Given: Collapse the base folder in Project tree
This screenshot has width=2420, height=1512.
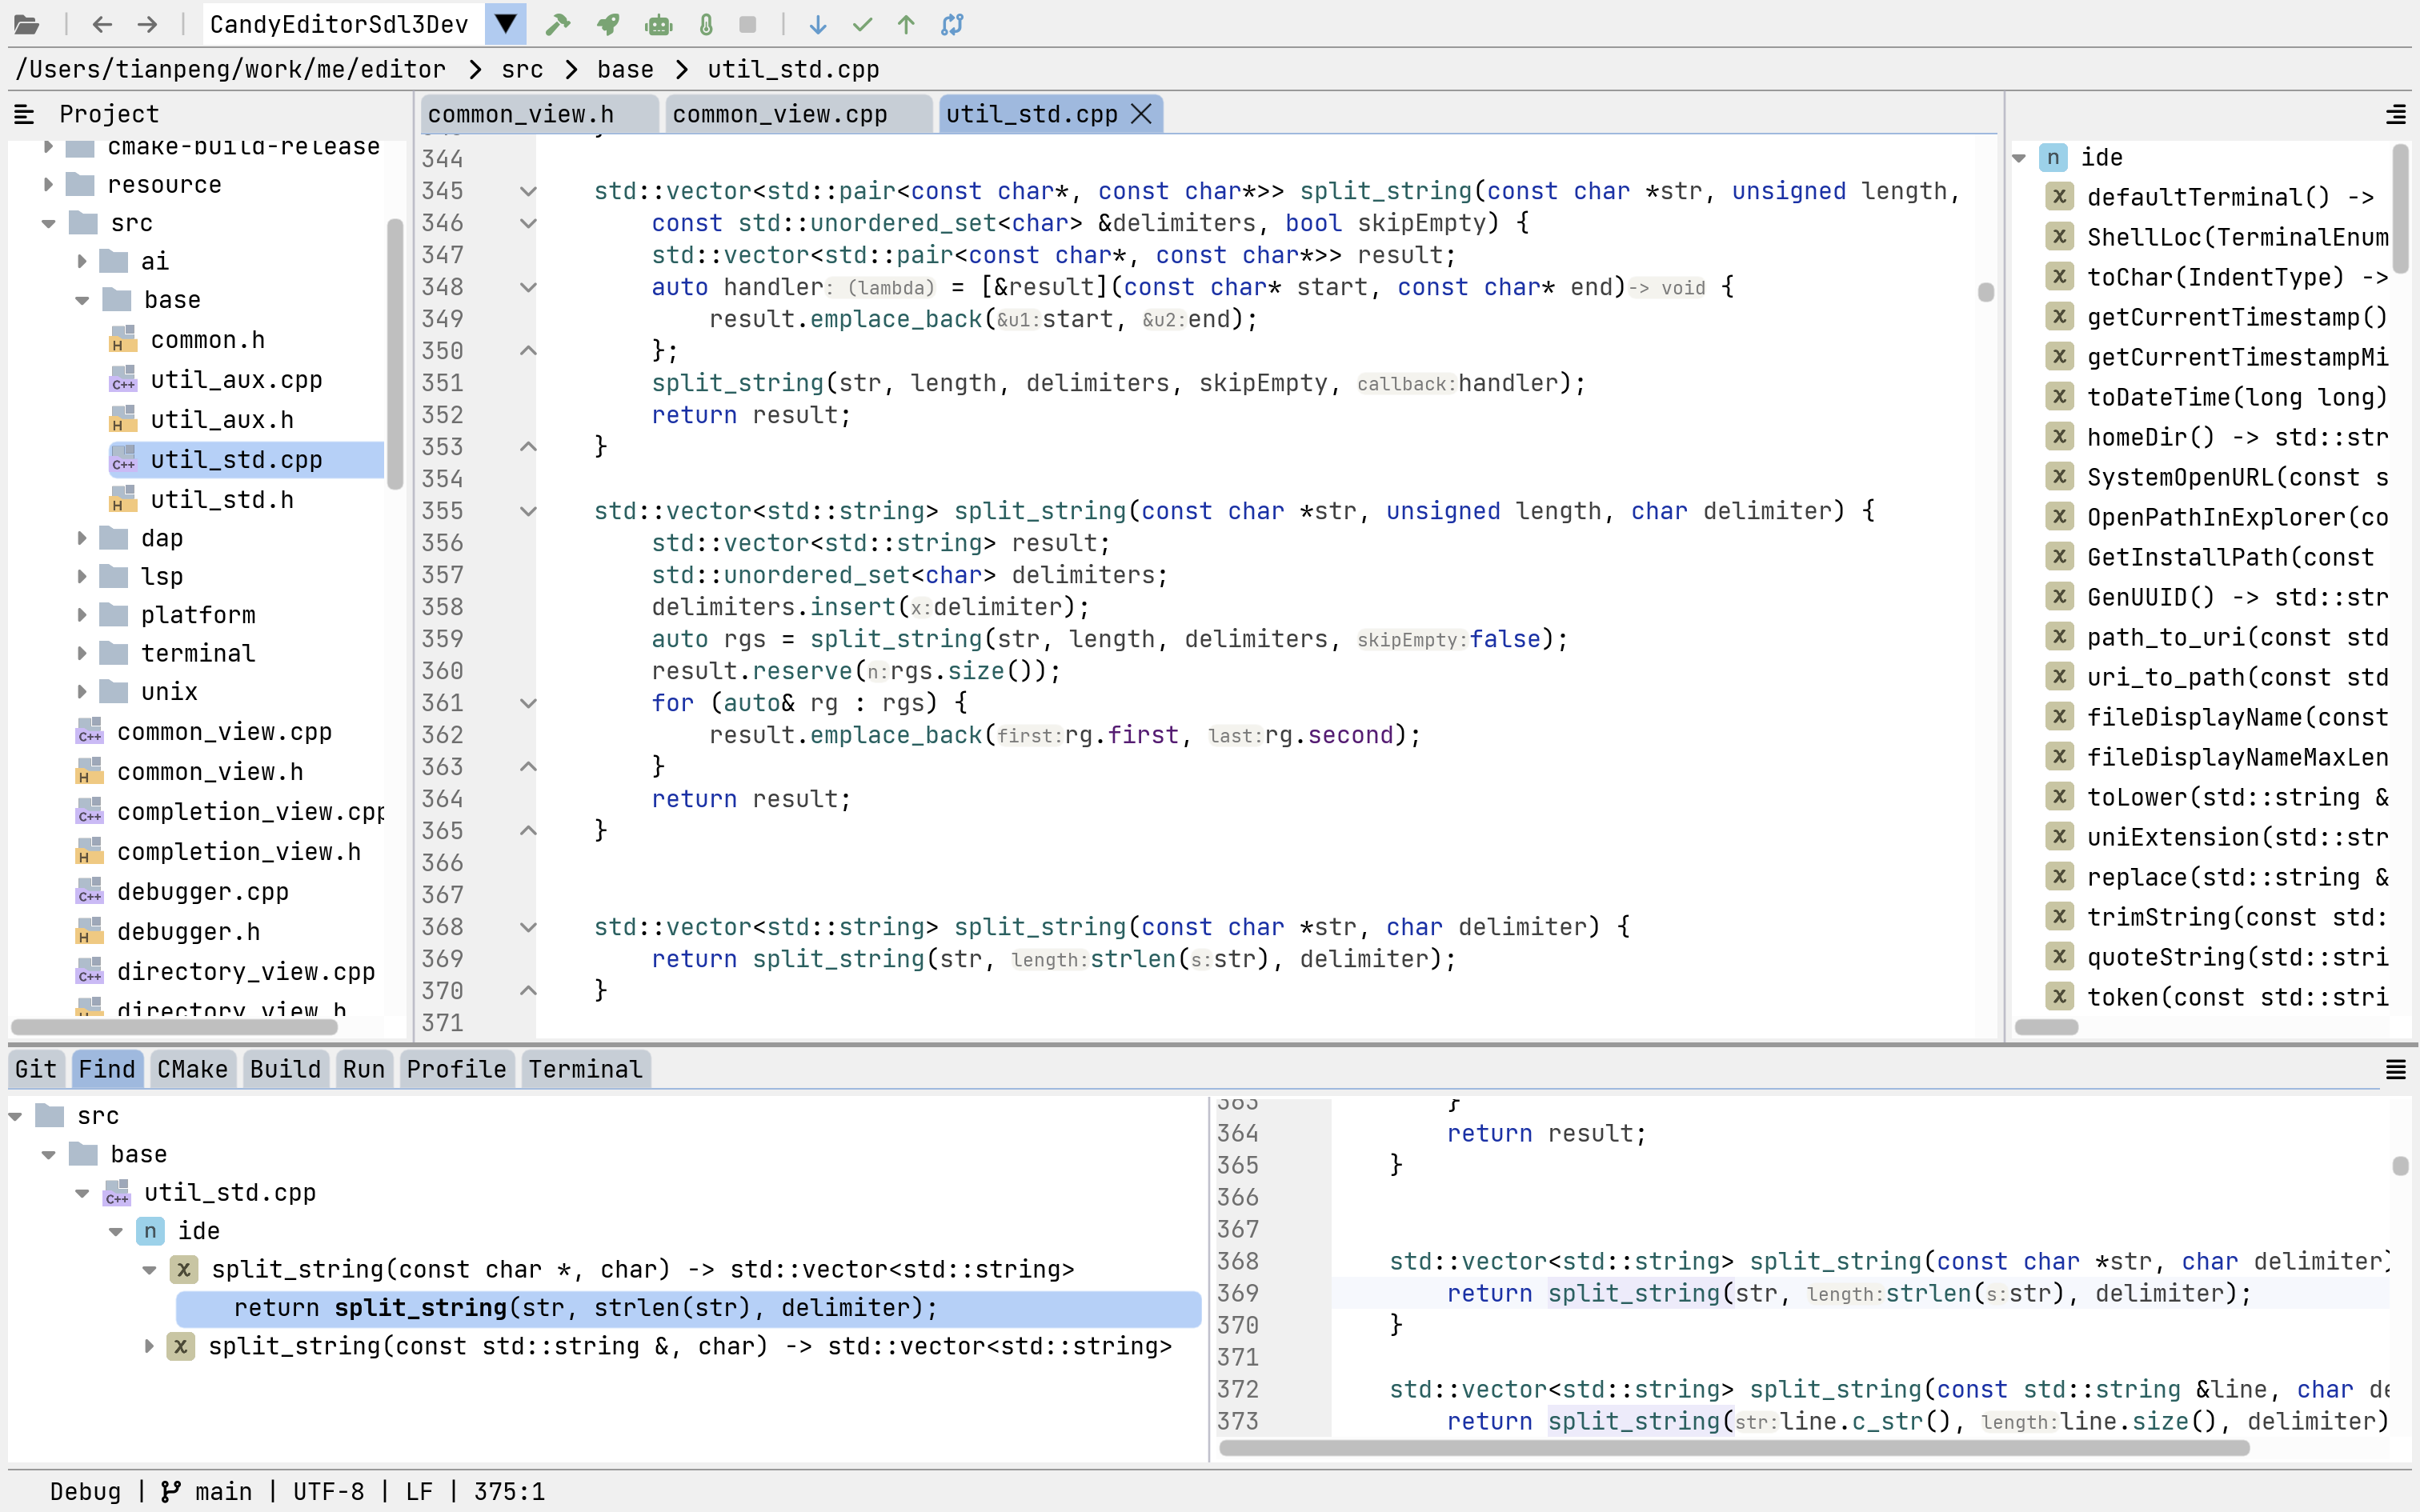Looking at the screenshot, I should (82, 300).
